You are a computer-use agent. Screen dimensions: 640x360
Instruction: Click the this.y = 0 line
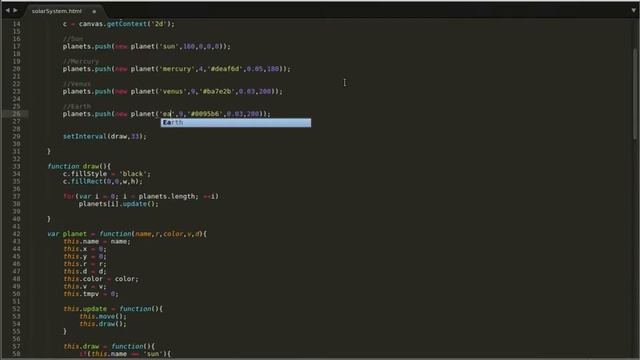[x=84, y=256]
